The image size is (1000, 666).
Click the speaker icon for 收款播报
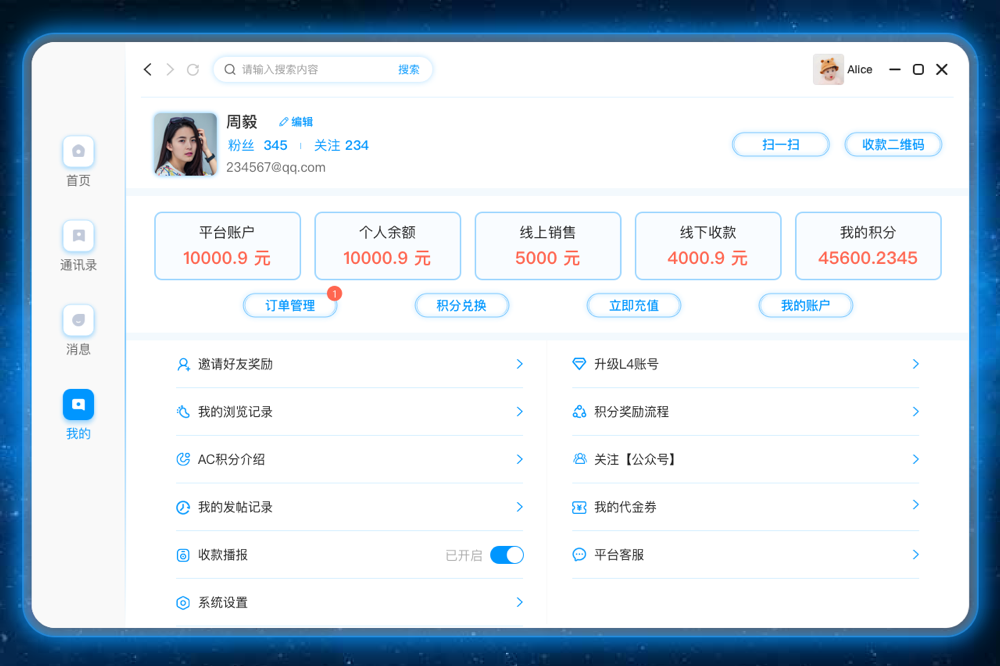183,555
